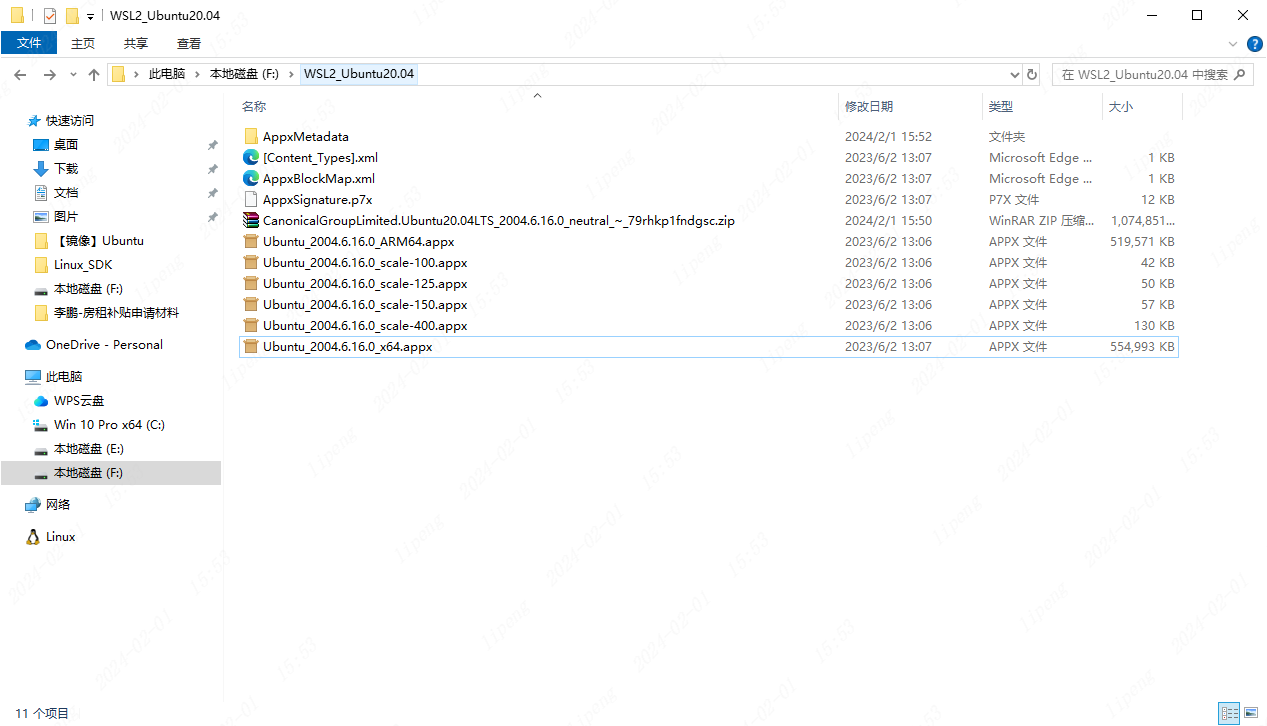
Task: Open 本地磁盘 (F:) under quick access
Action: point(89,288)
